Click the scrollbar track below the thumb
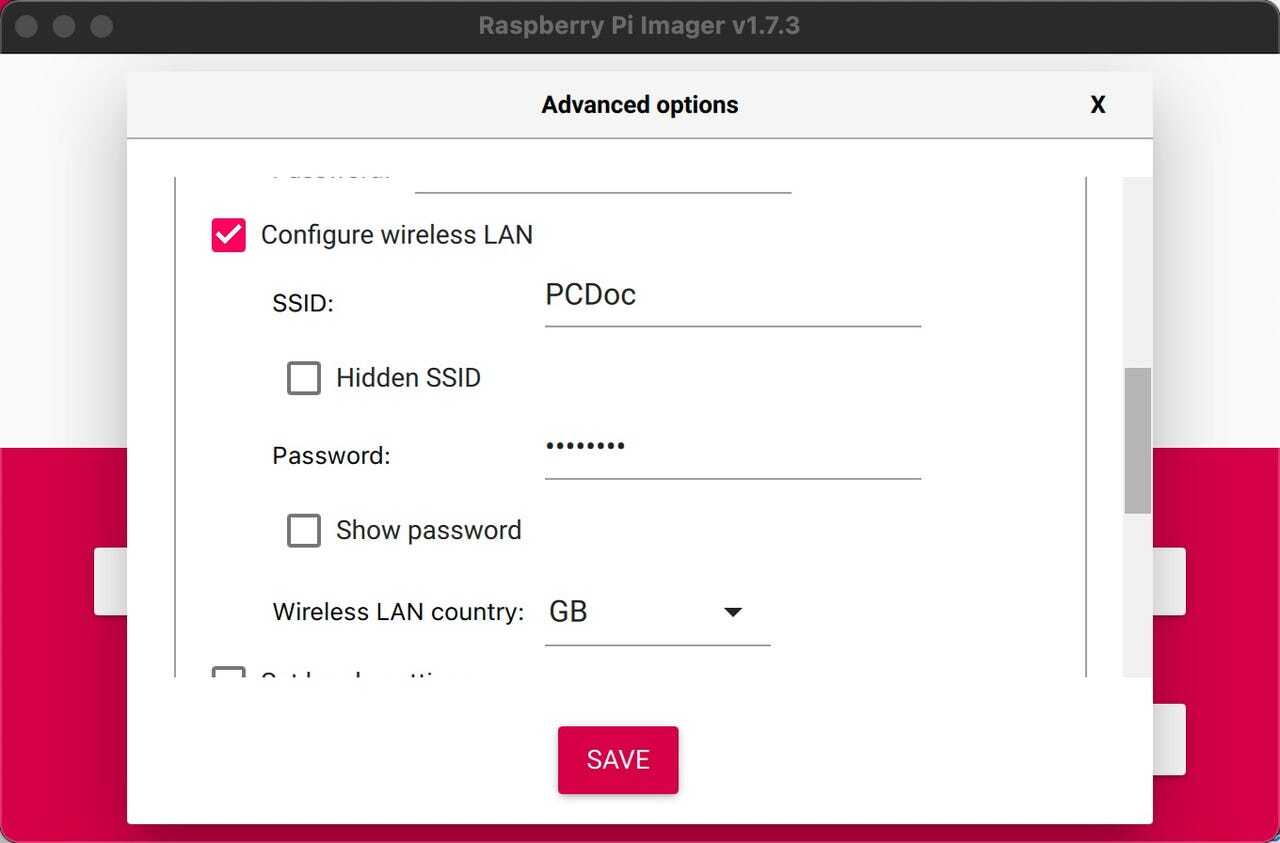 (x=1137, y=600)
